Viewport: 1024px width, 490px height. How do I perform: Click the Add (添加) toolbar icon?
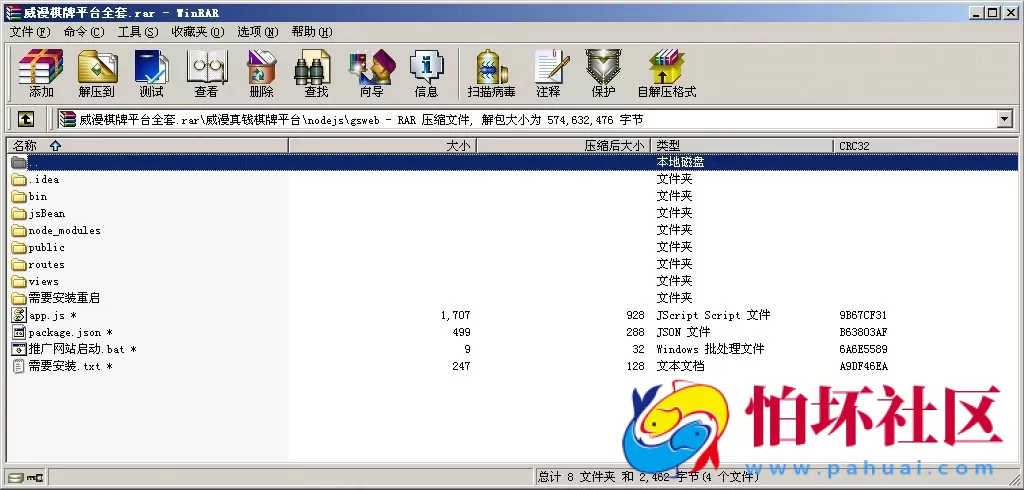(41, 73)
